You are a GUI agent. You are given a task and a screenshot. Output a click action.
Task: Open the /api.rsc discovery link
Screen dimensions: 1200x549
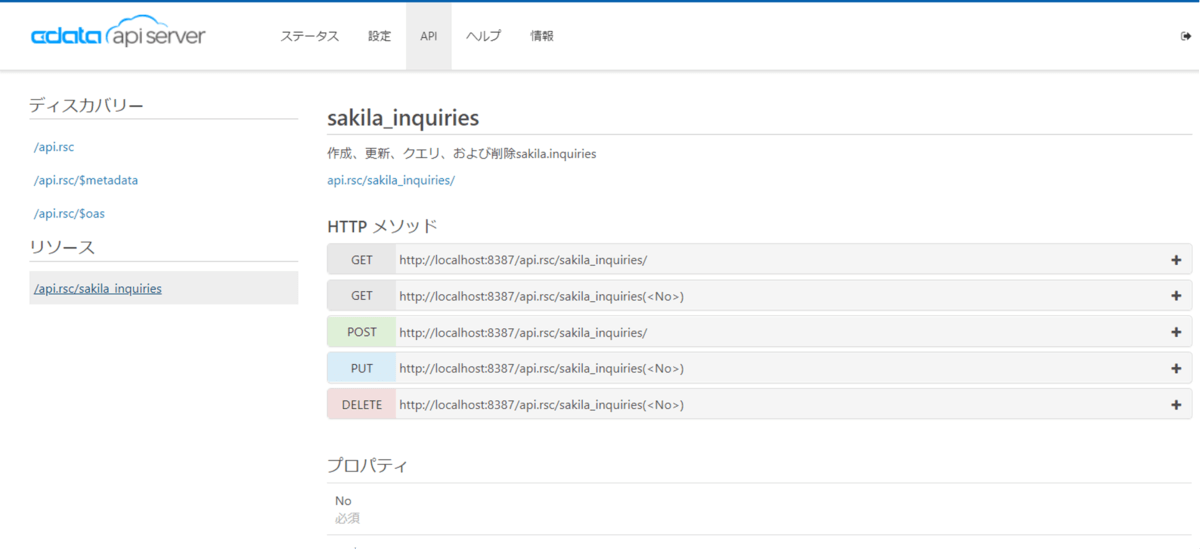coord(54,147)
